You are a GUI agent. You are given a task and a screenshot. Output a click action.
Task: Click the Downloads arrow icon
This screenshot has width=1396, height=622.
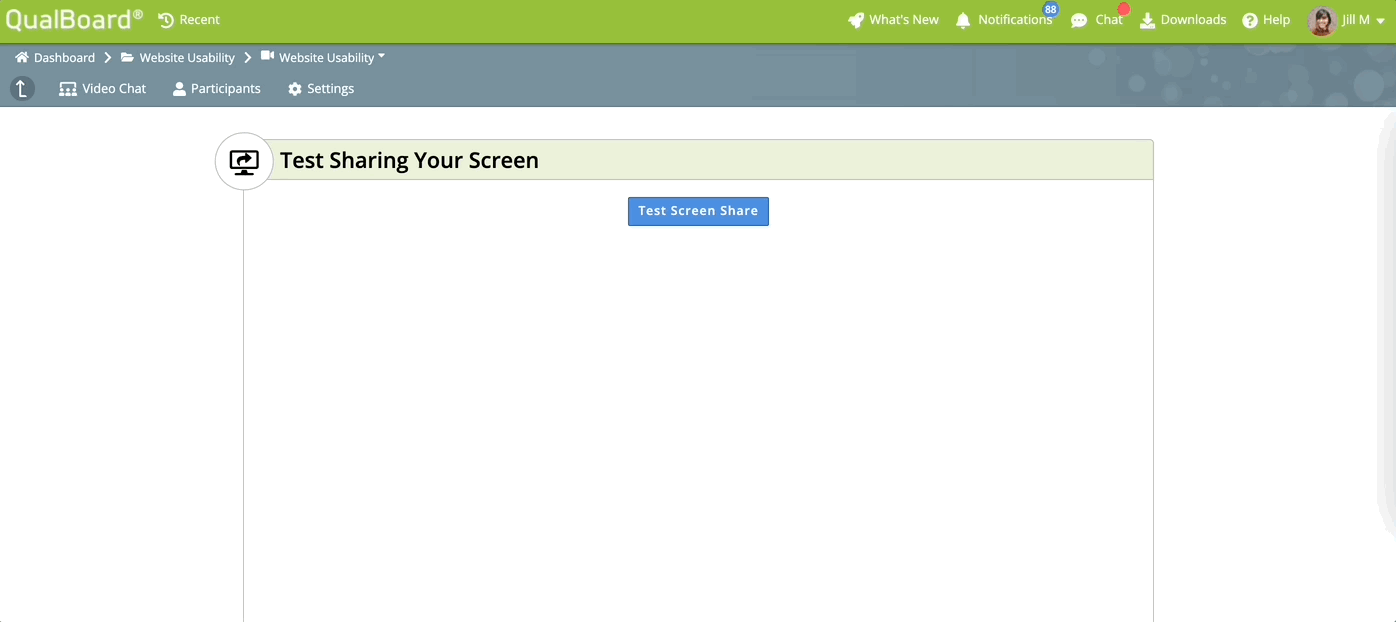tap(1148, 20)
